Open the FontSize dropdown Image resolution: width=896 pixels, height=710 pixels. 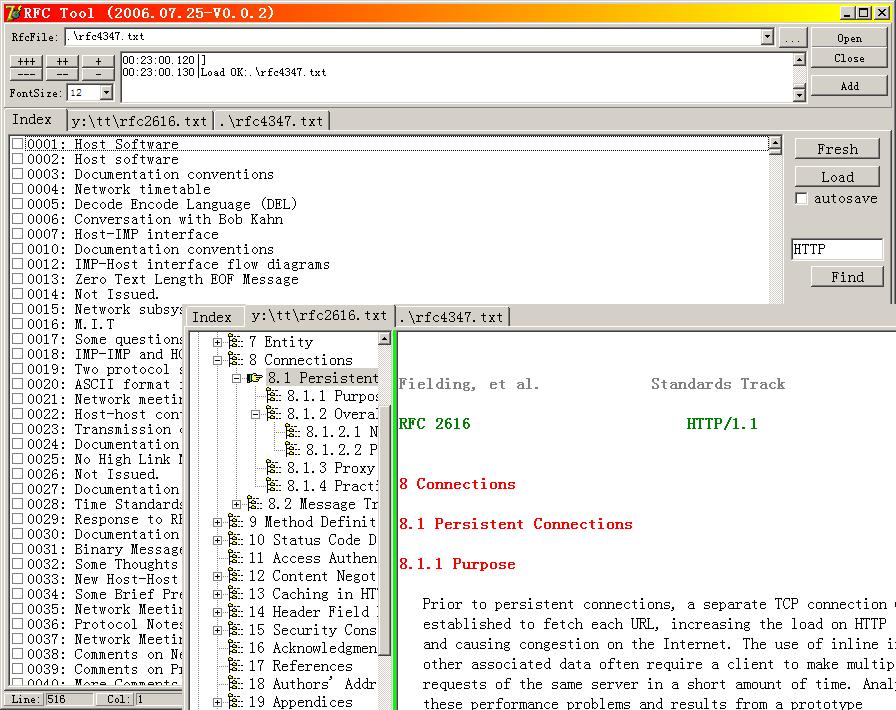click(106, 92)
